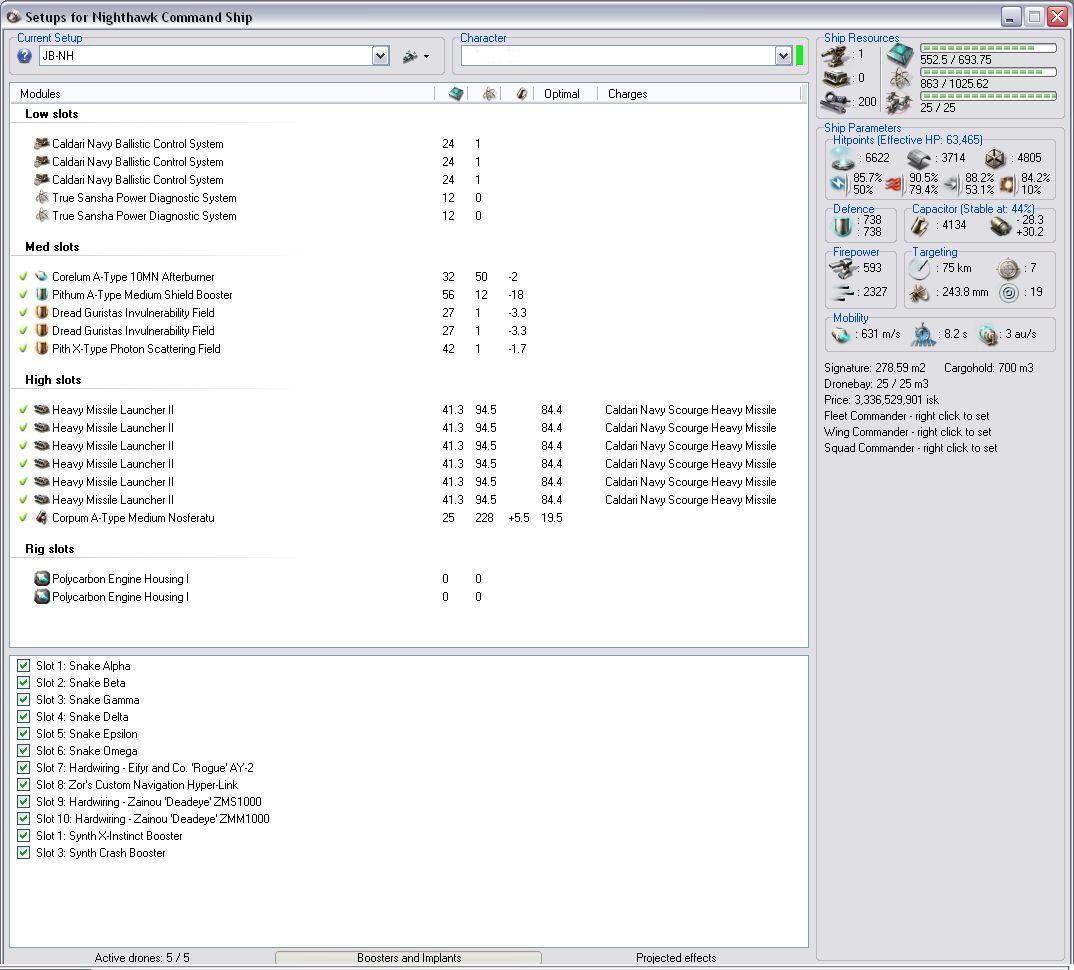The width and height of the screenshot is (1074, 970).
Task: Click the align time icon showing 8.2 s
Action: 924,335
